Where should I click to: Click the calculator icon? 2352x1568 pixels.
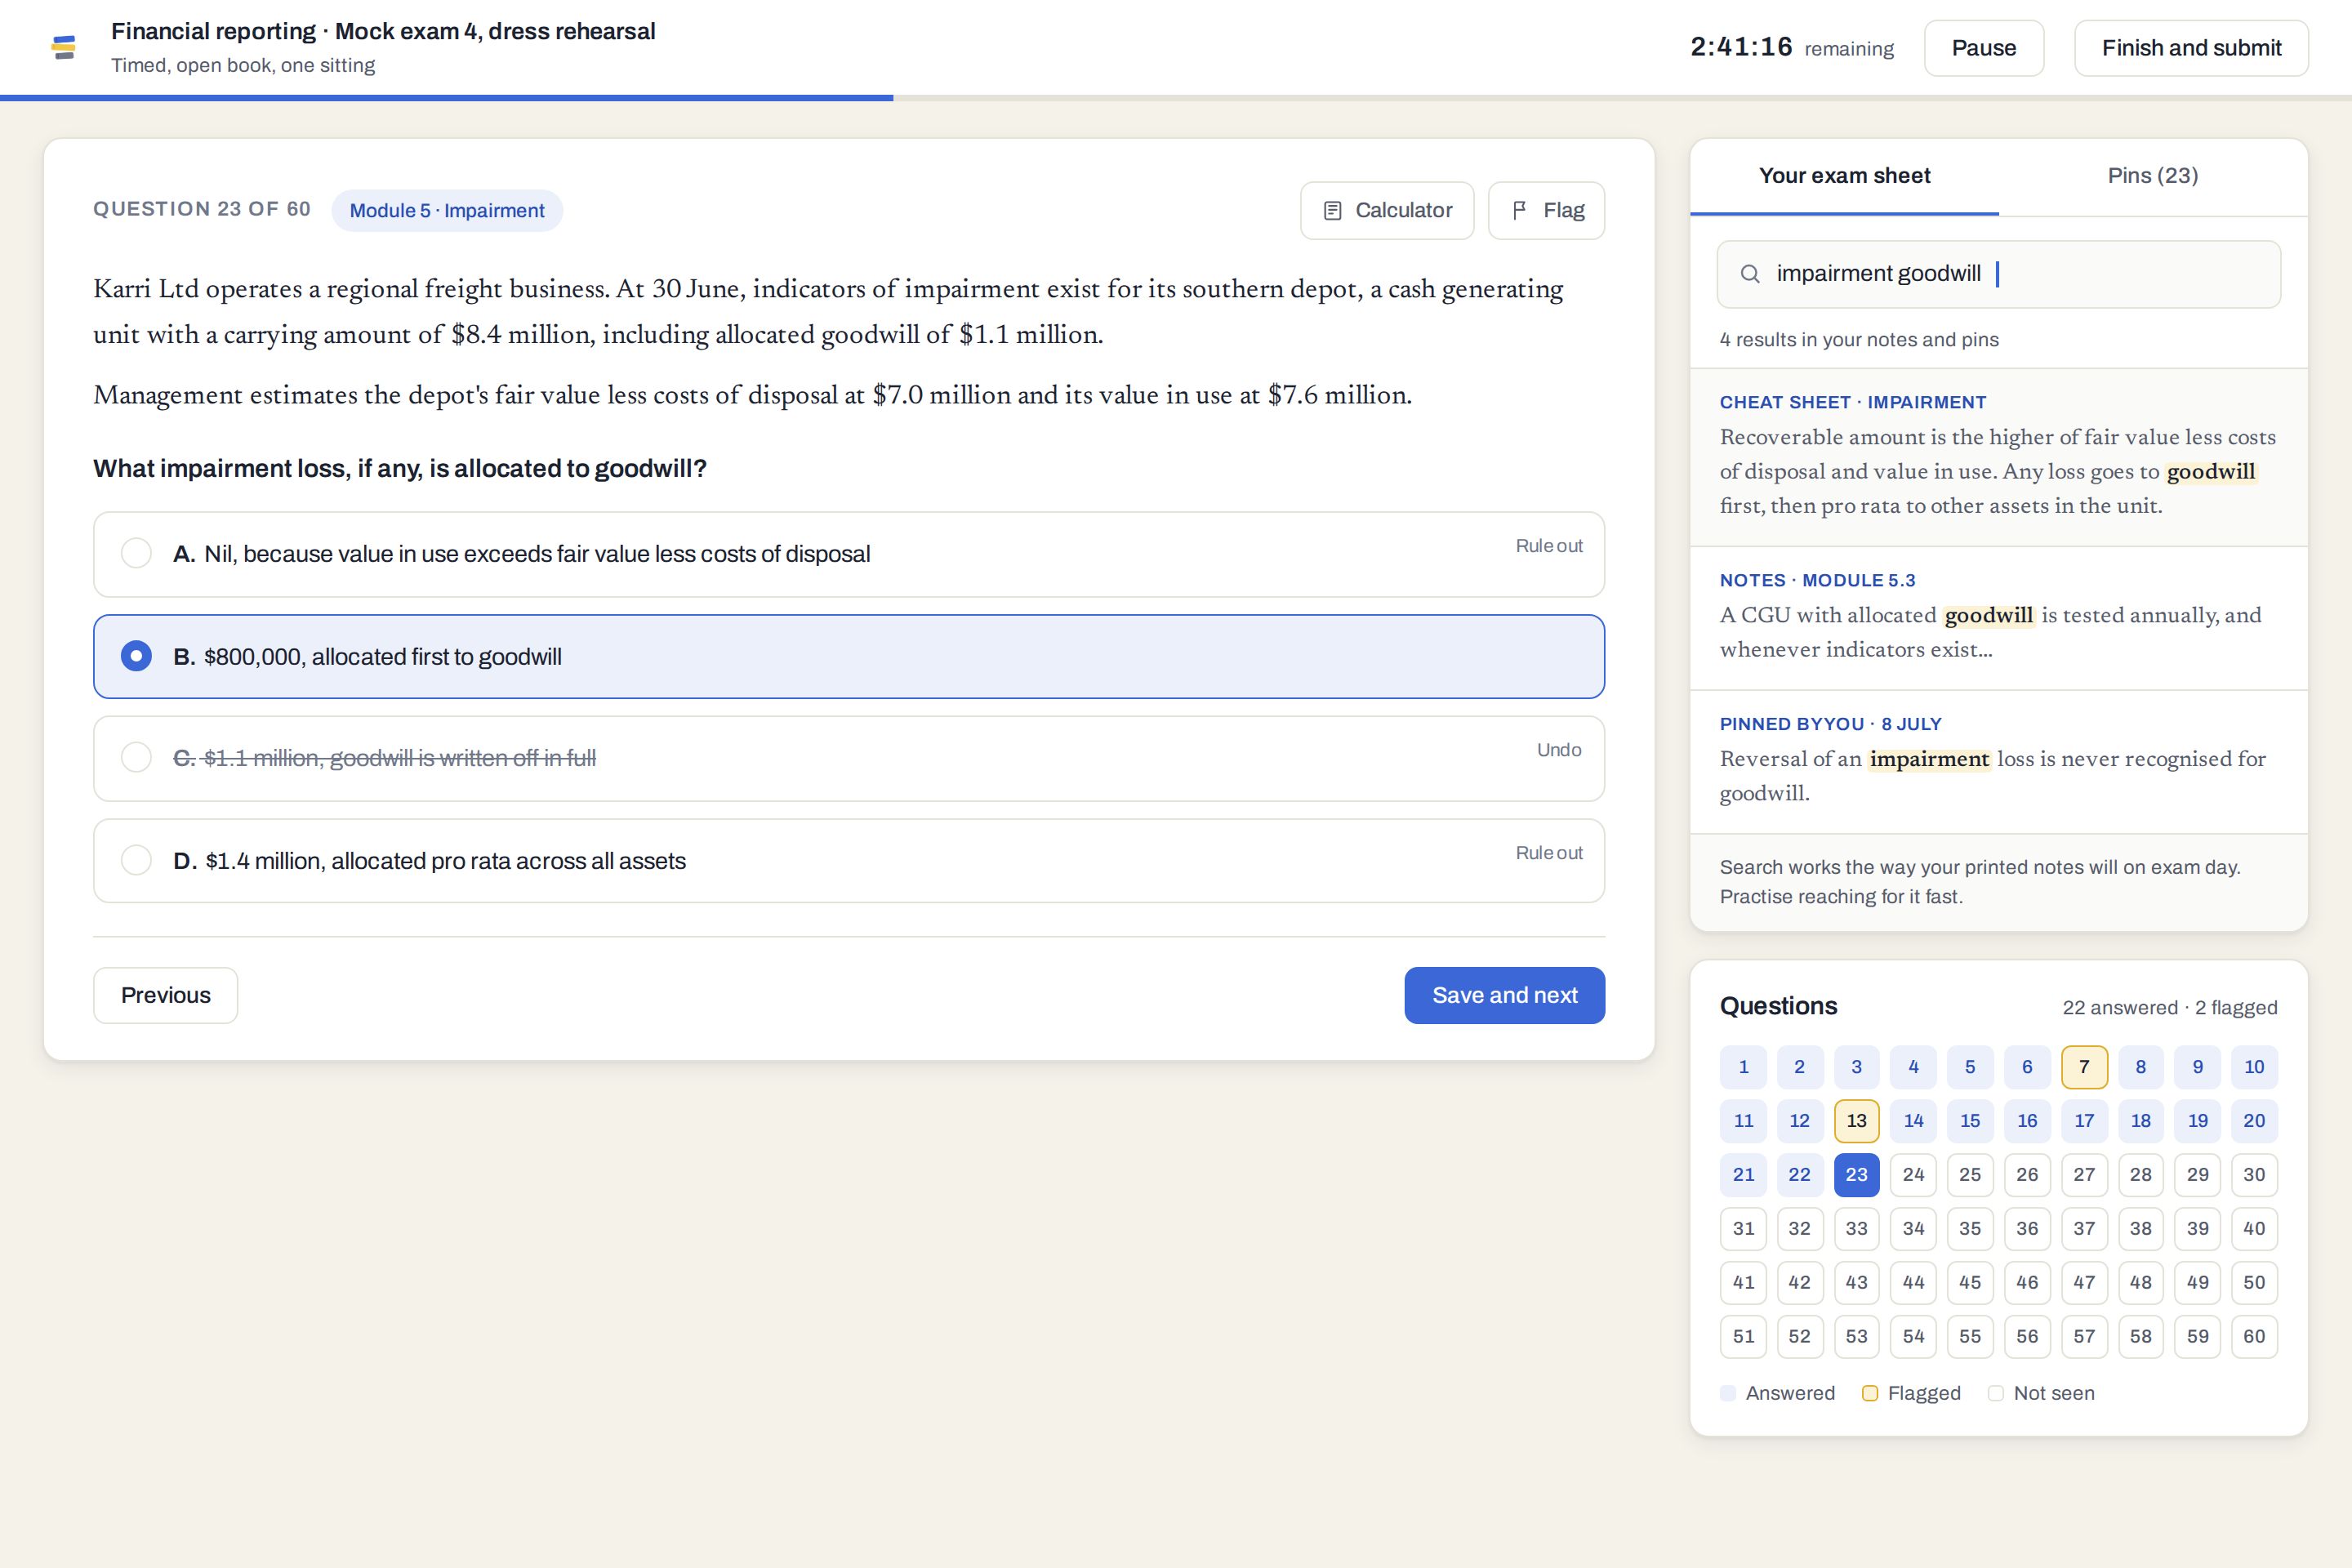[1332, 211]
